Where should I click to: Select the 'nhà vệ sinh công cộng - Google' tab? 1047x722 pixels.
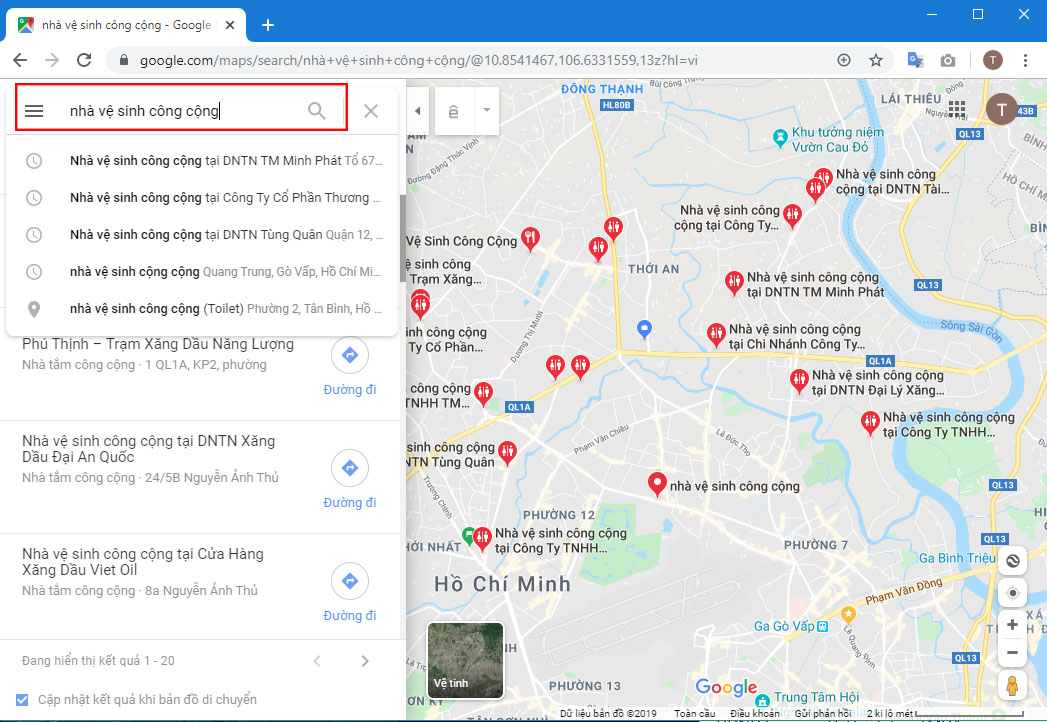[126, 25]
